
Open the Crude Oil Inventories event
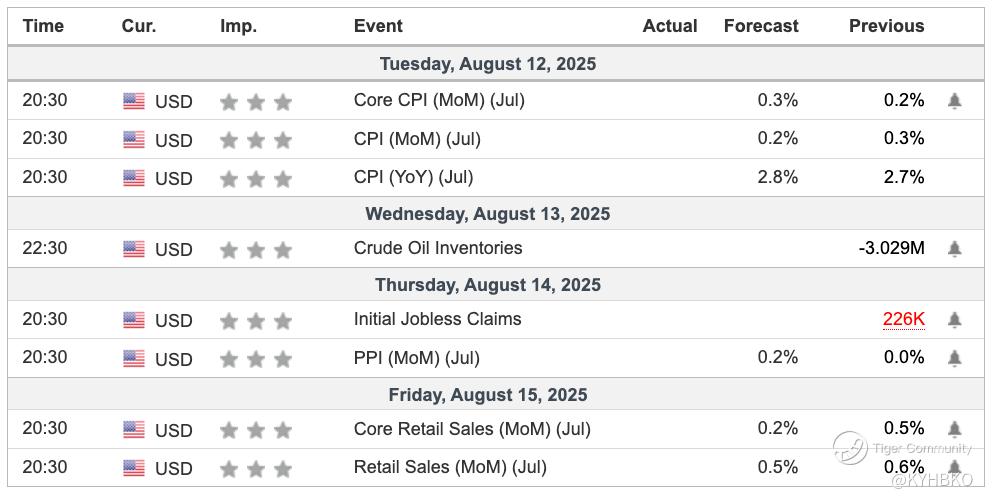438,248
